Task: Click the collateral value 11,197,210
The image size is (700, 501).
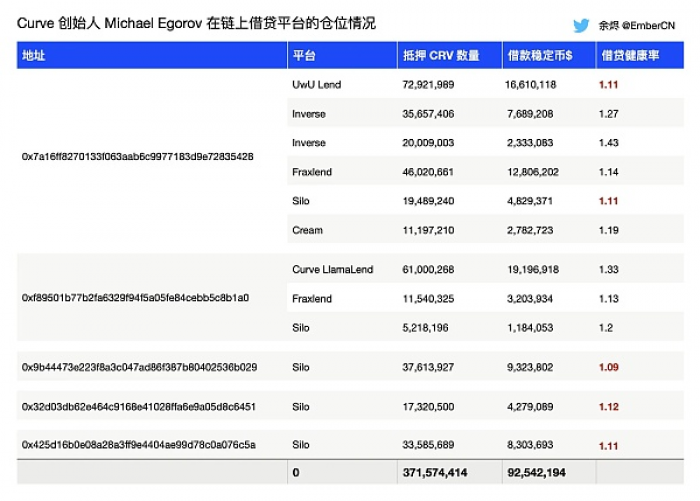Action: (x=428, y=230)
